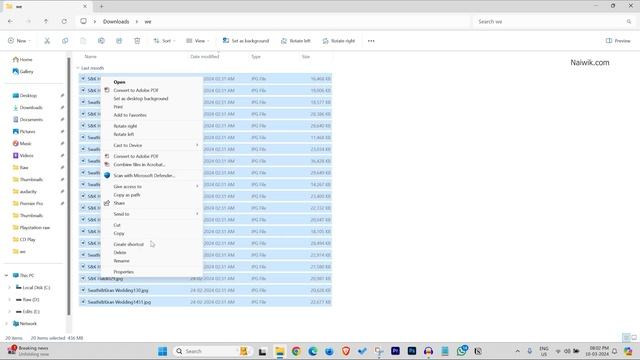640x360 pixels.
Task: Open the New dropdown in the toolbar
Action: [19, 41]
